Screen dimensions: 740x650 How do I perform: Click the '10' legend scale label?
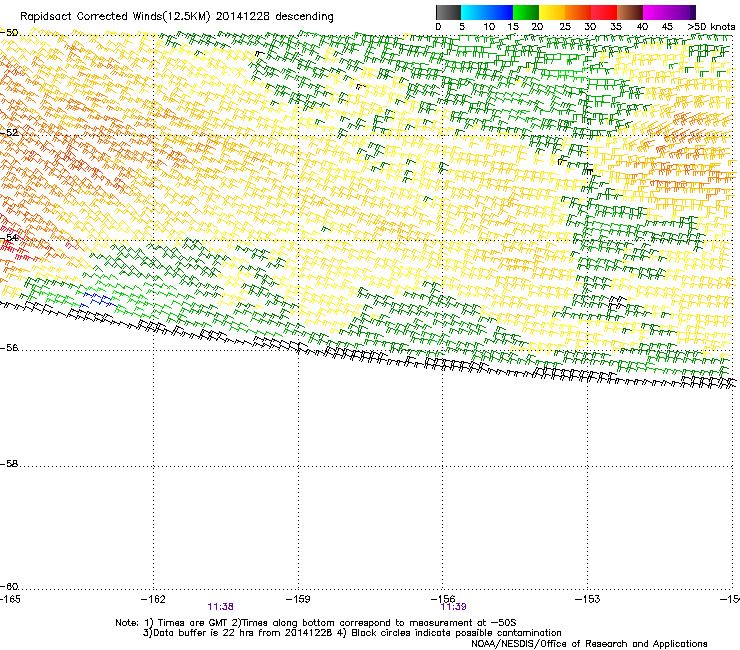pos(489,27)
